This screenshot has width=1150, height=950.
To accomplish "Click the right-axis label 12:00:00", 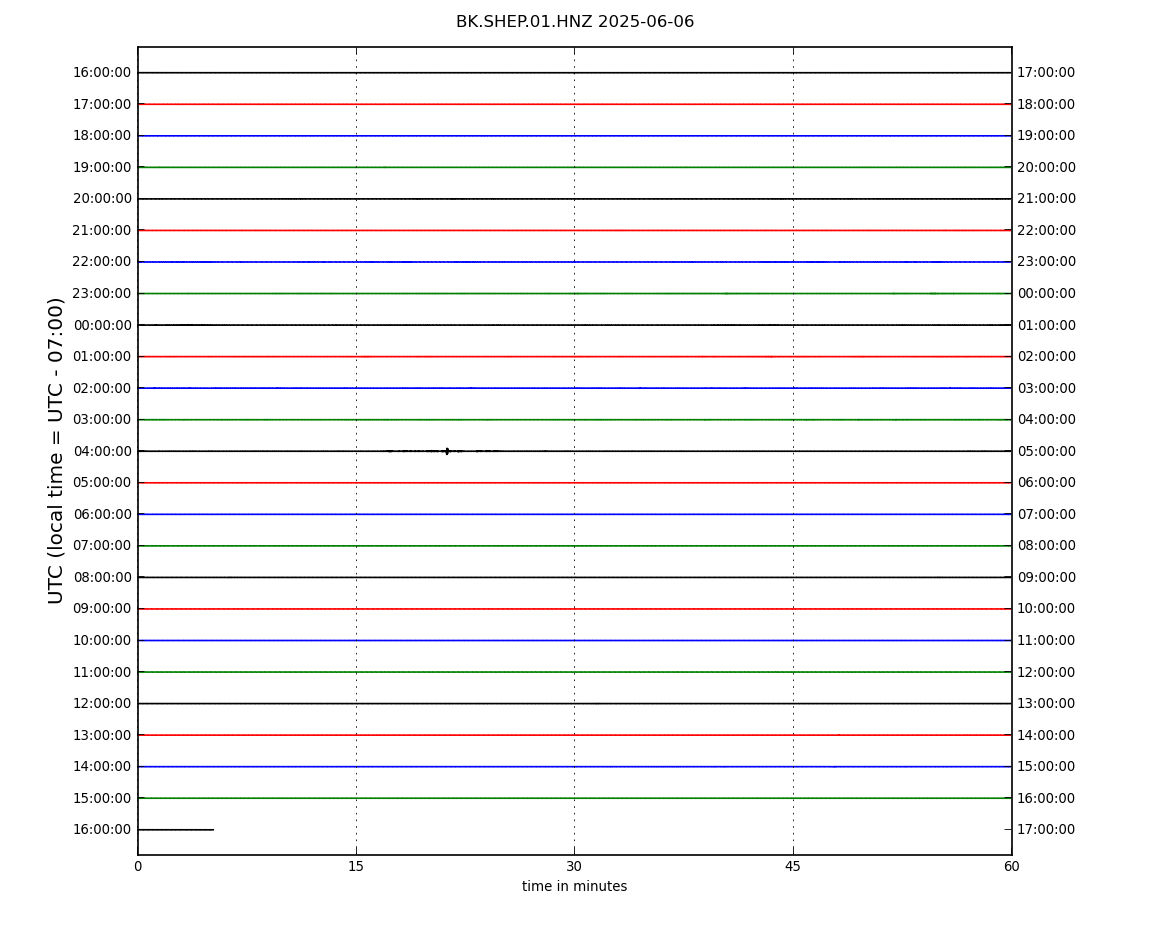I will tap(1046, 672).
